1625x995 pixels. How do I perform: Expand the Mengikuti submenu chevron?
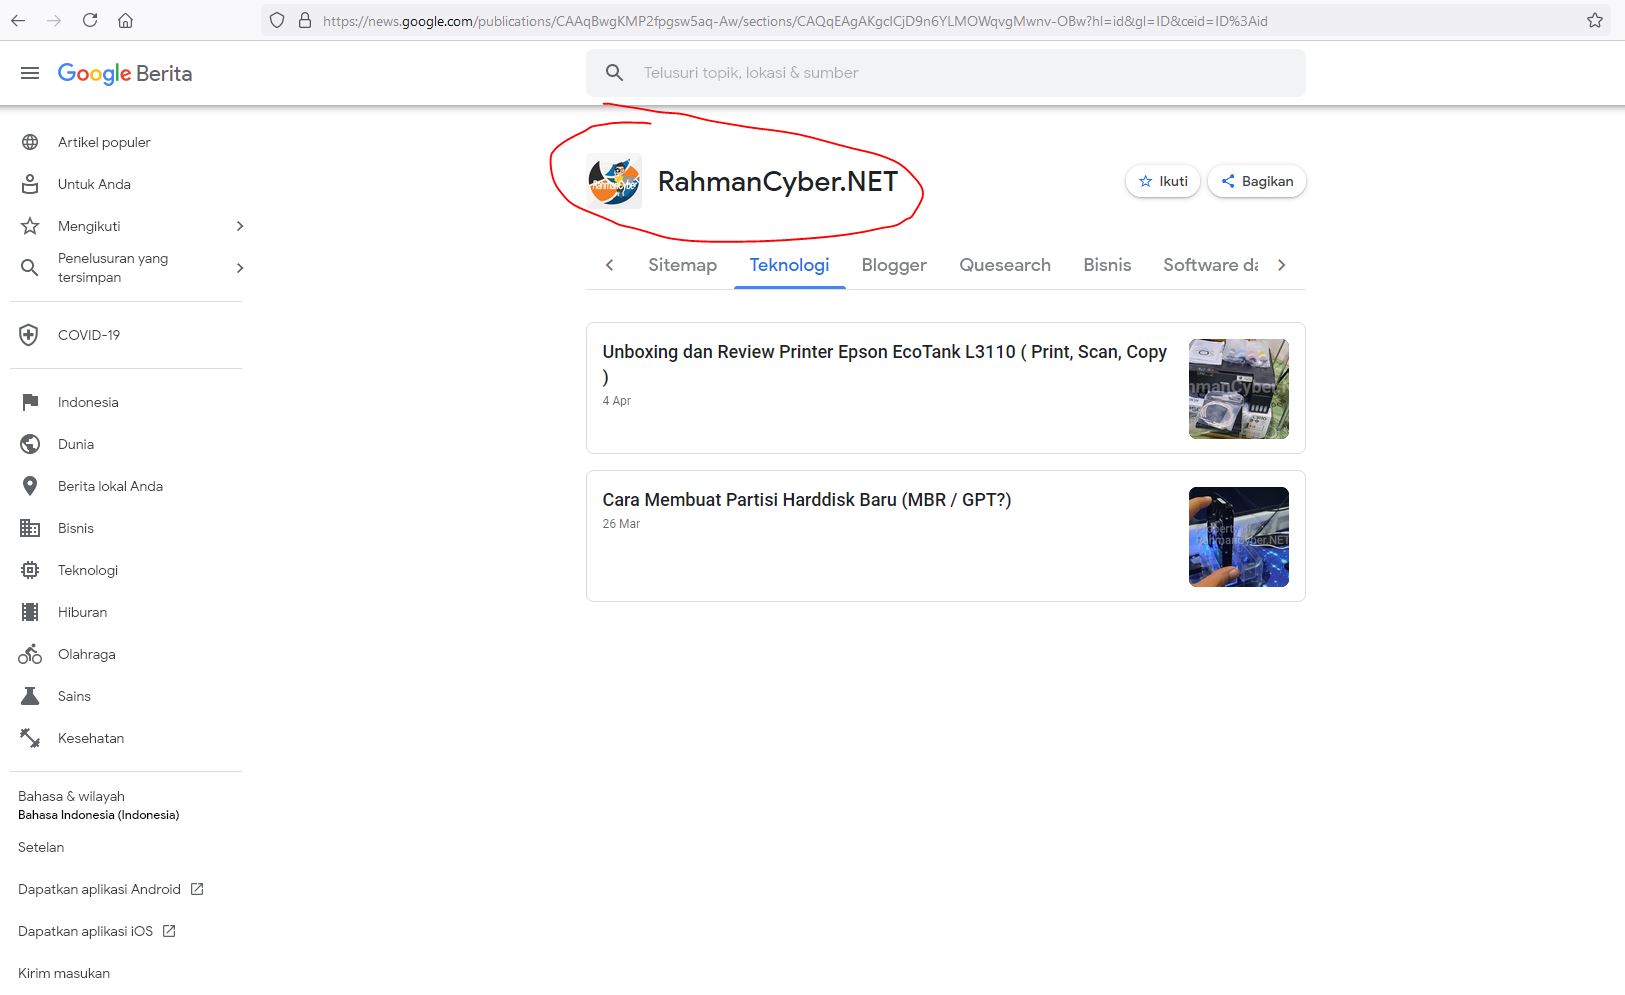pos(240,226)
